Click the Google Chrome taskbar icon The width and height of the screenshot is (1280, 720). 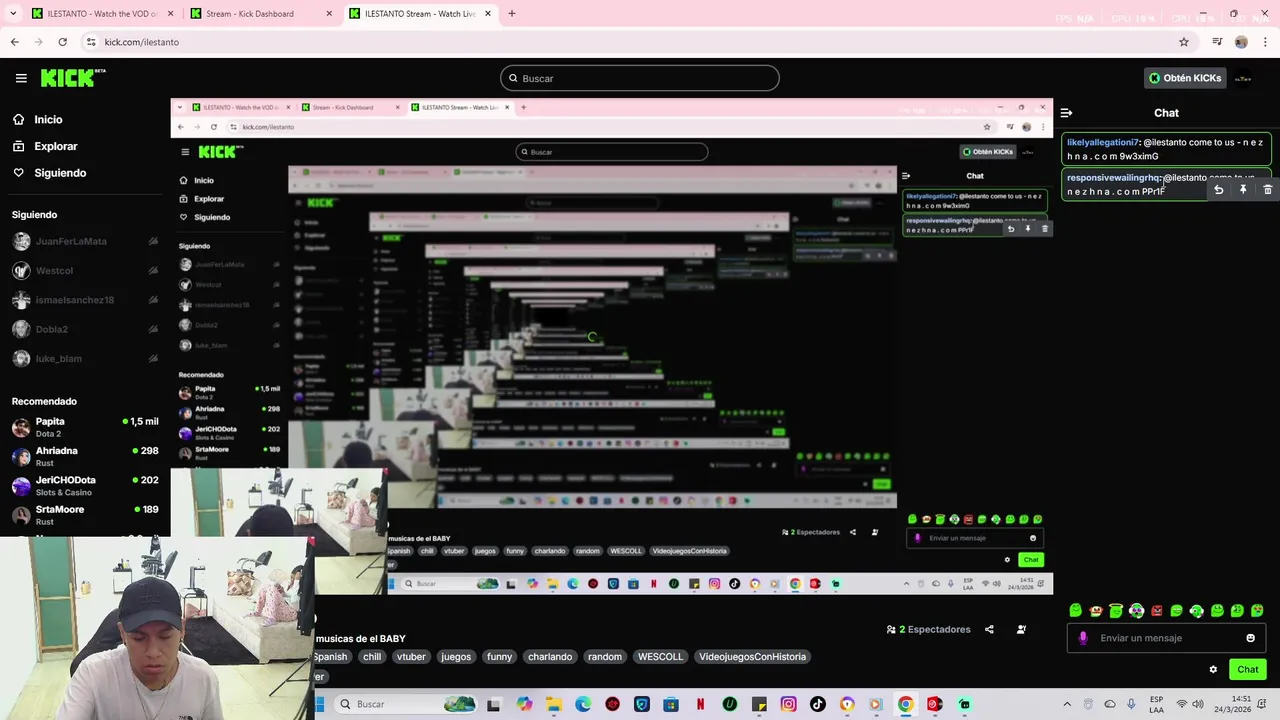click(905, 704)
